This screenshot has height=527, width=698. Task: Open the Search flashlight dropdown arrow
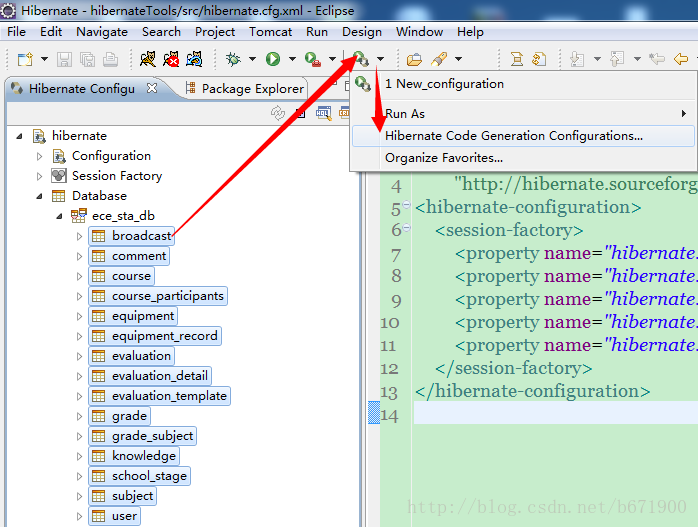pos(459,59)
